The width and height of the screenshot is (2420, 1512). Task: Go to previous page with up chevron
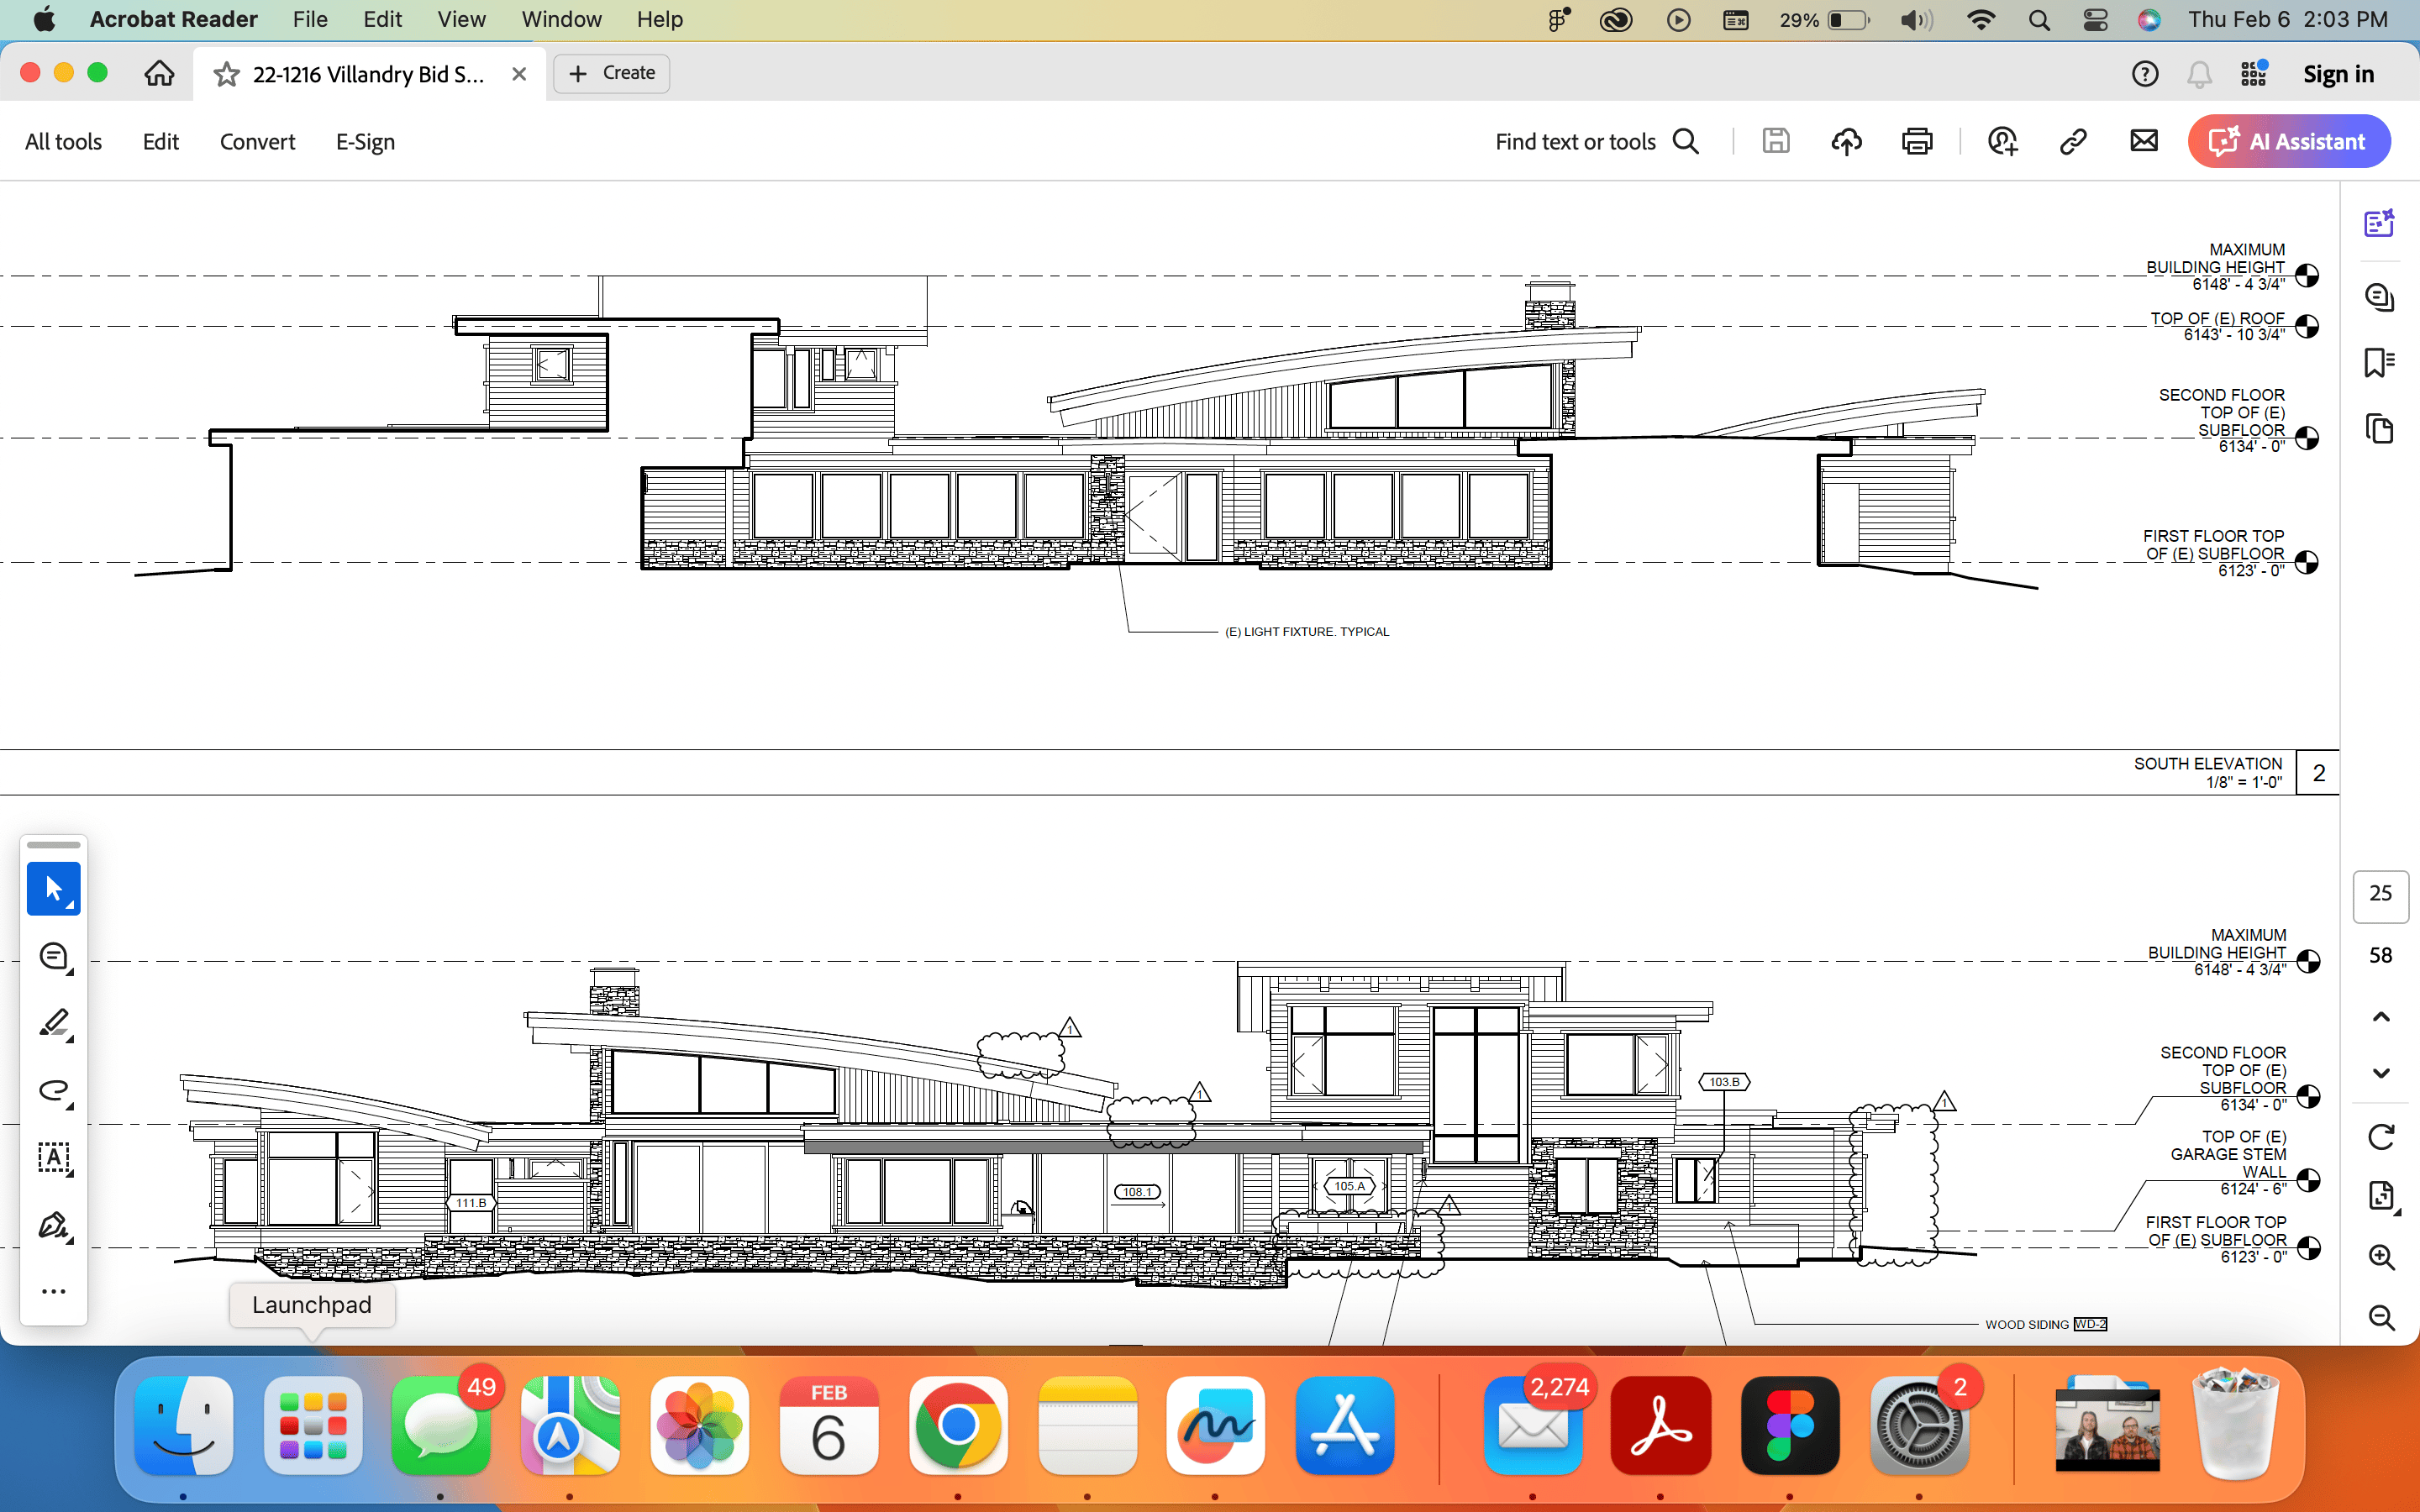click(x=2381, y=1017)
